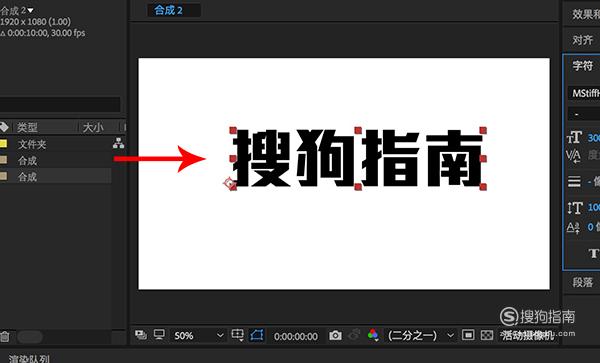The image size is (600, 363).
Task: Toggle the transparency grid icon
Action: click(487, 335)
